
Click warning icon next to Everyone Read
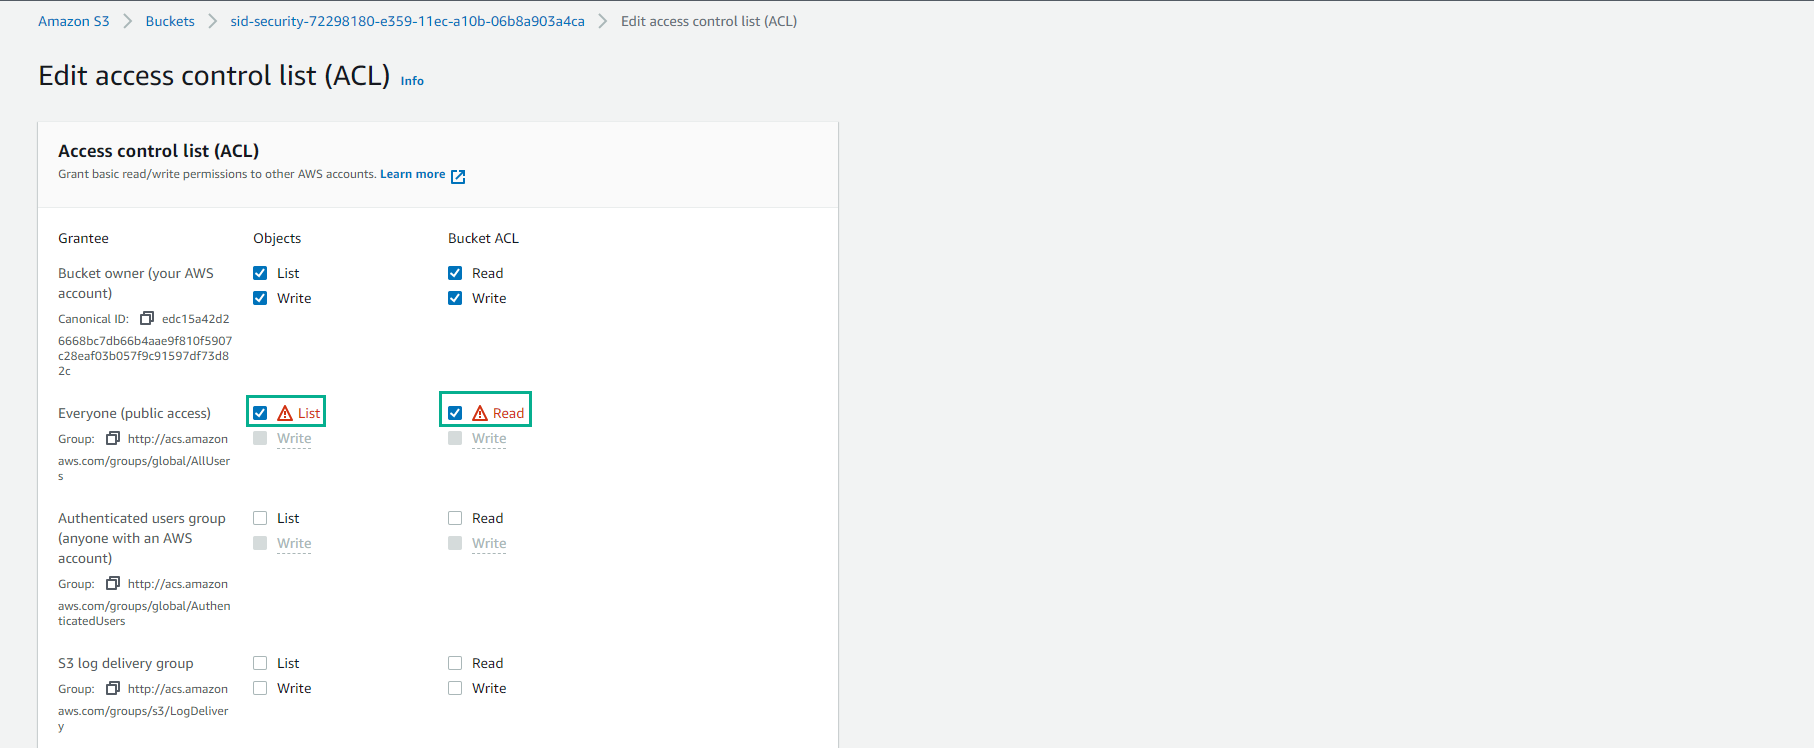(x=480, y=413)
